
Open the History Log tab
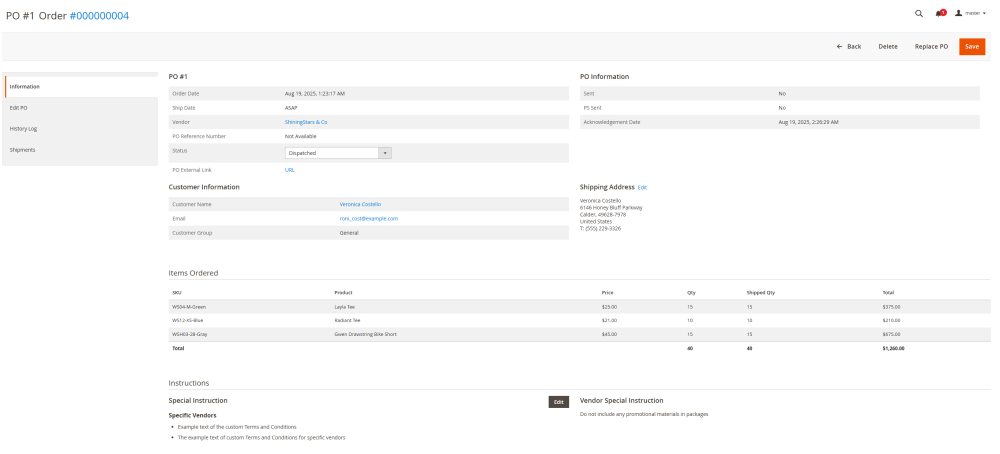(81, 129)
